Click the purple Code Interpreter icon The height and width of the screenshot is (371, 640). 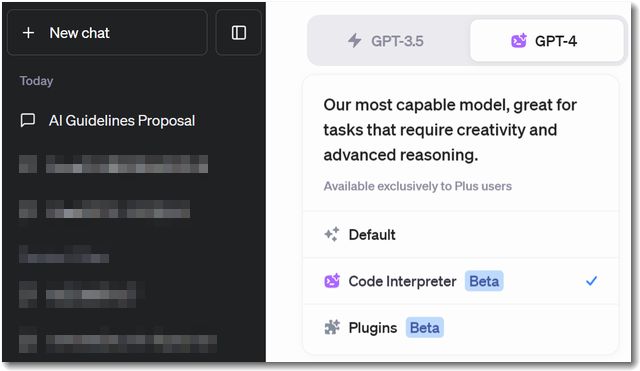332,281
